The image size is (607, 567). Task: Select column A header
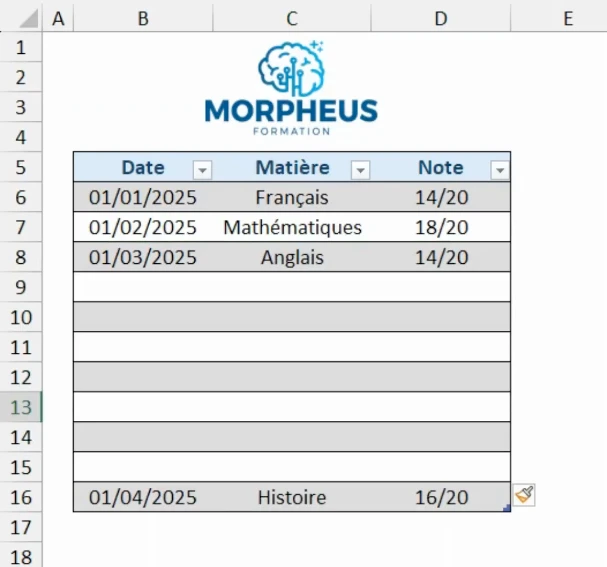click(x=58, y=18)
